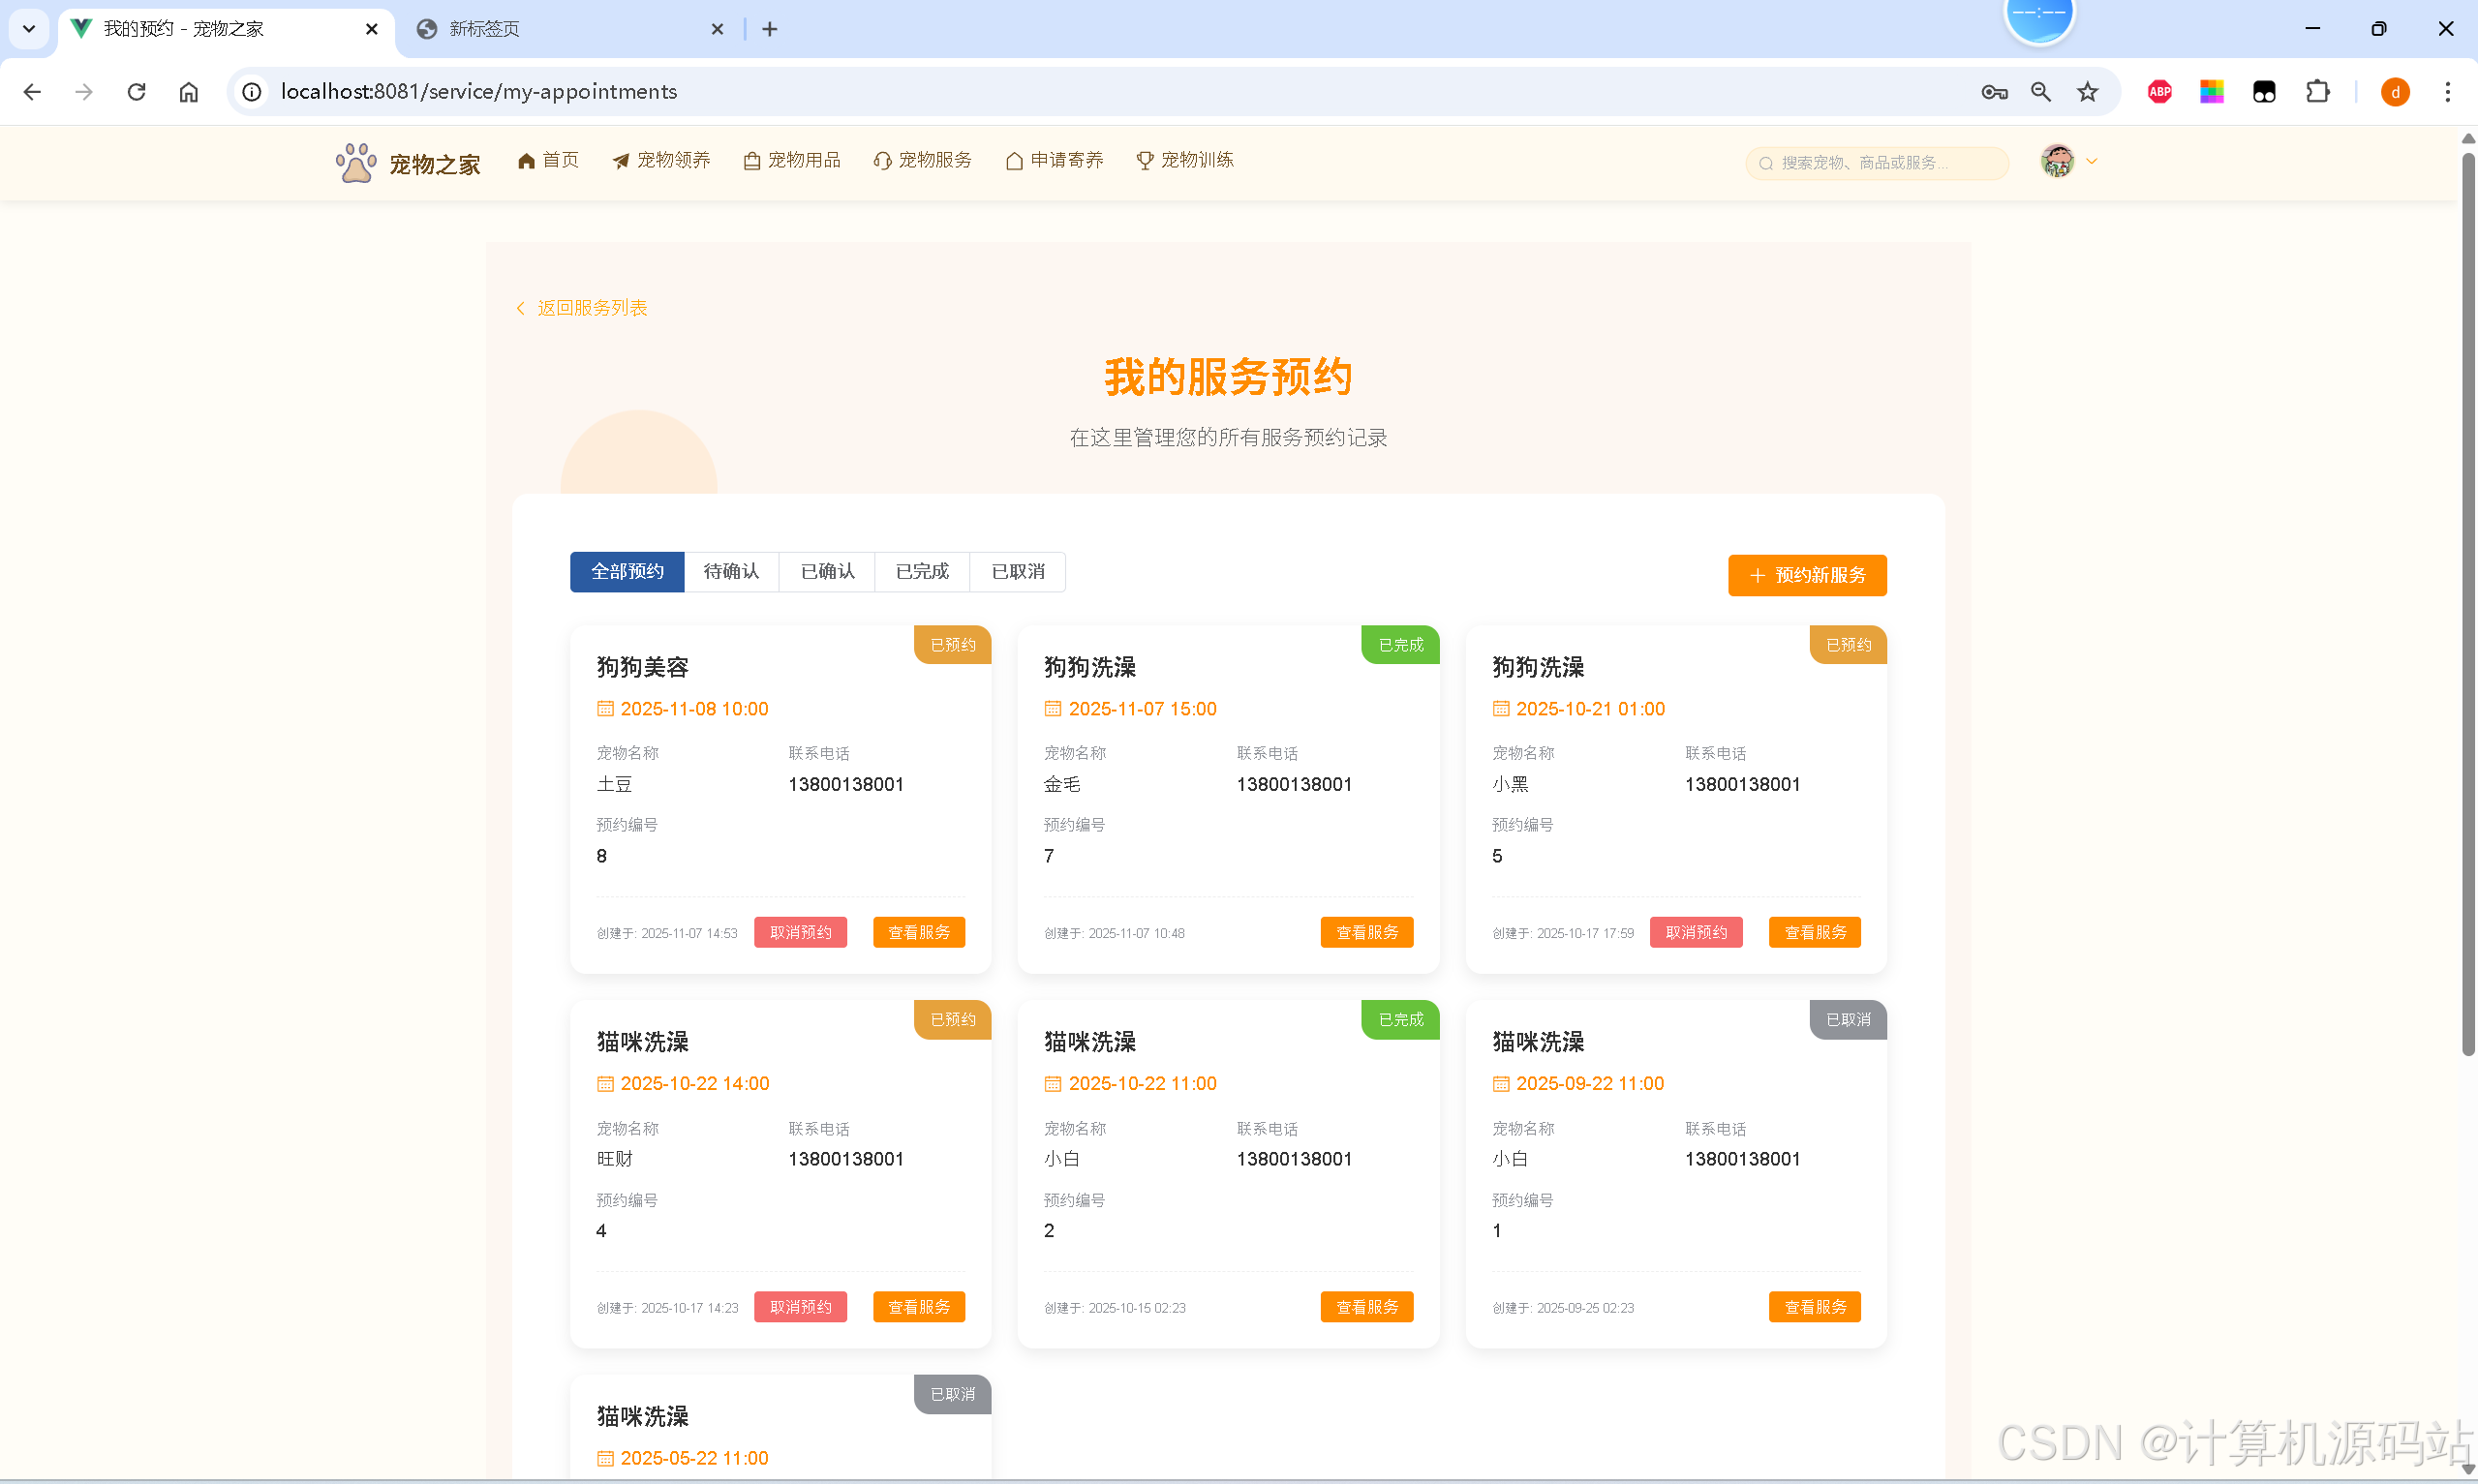Open the Chrome three-dot menu
Viewport: 2478px width, 1484px height.
2448,92
